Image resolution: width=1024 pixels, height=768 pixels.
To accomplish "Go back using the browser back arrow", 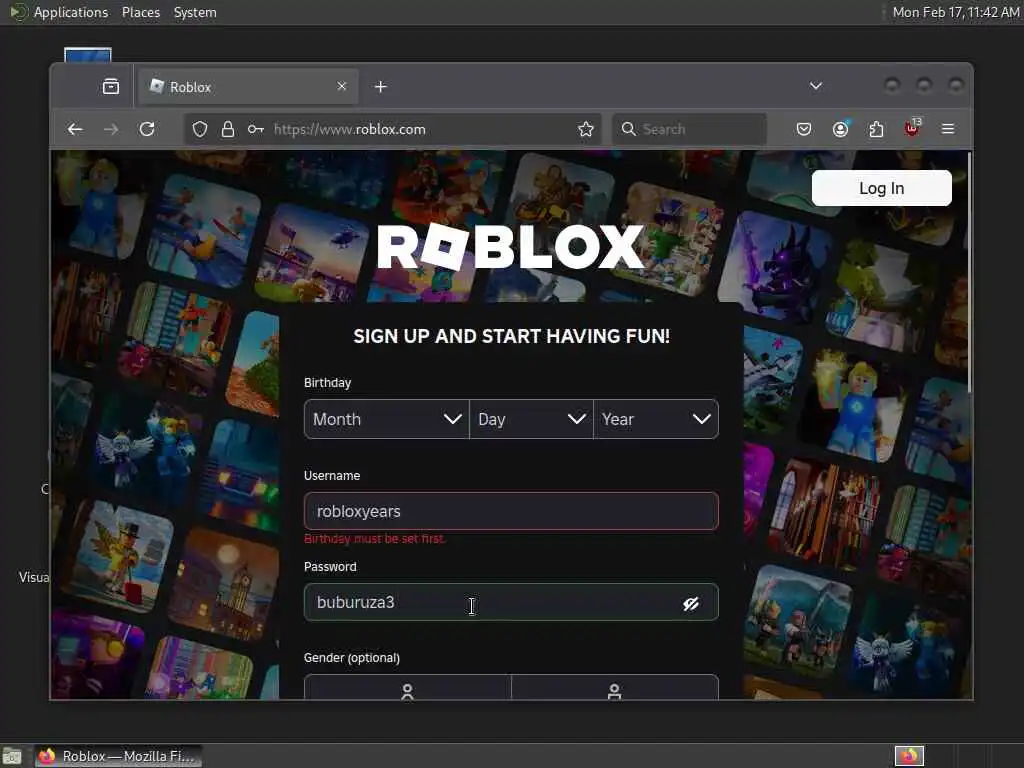I will [x=75, y=129].
